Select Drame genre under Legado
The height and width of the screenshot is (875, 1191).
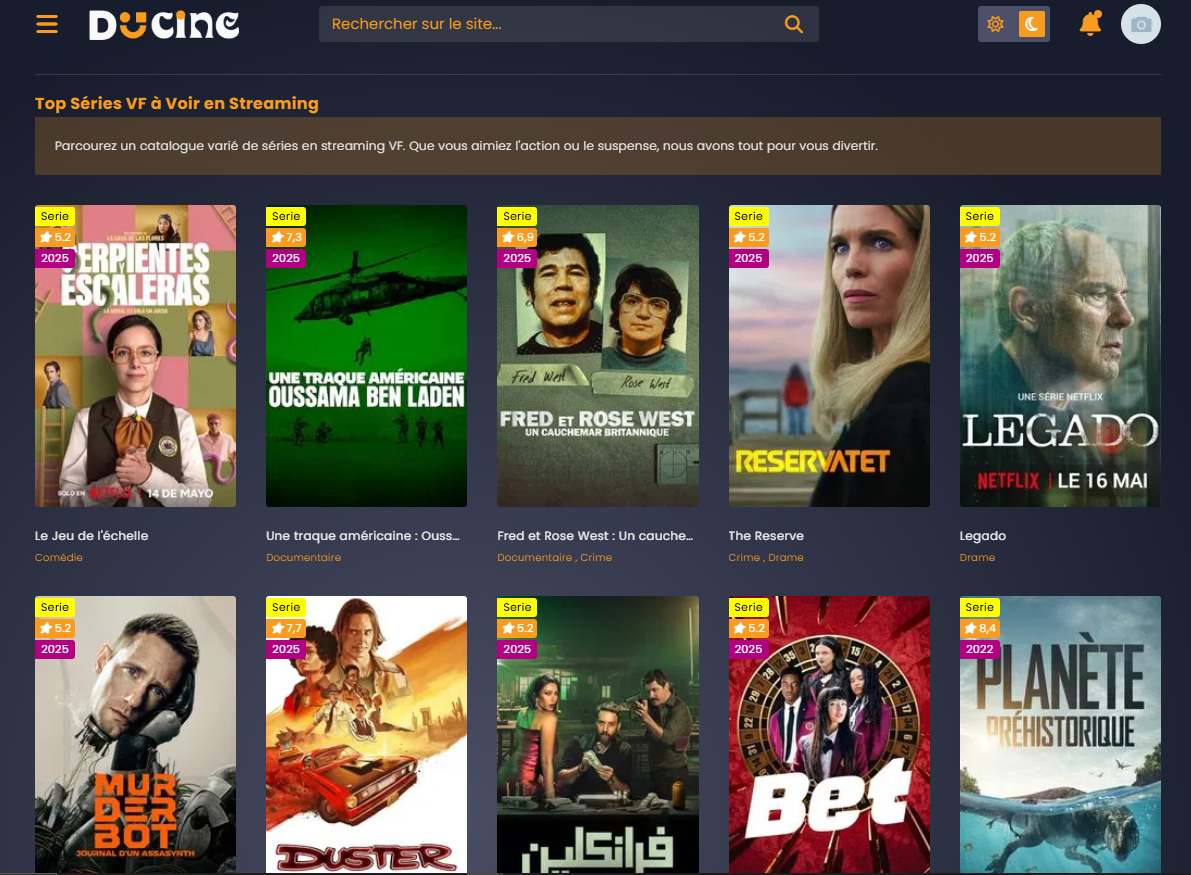tap(977, 558)
